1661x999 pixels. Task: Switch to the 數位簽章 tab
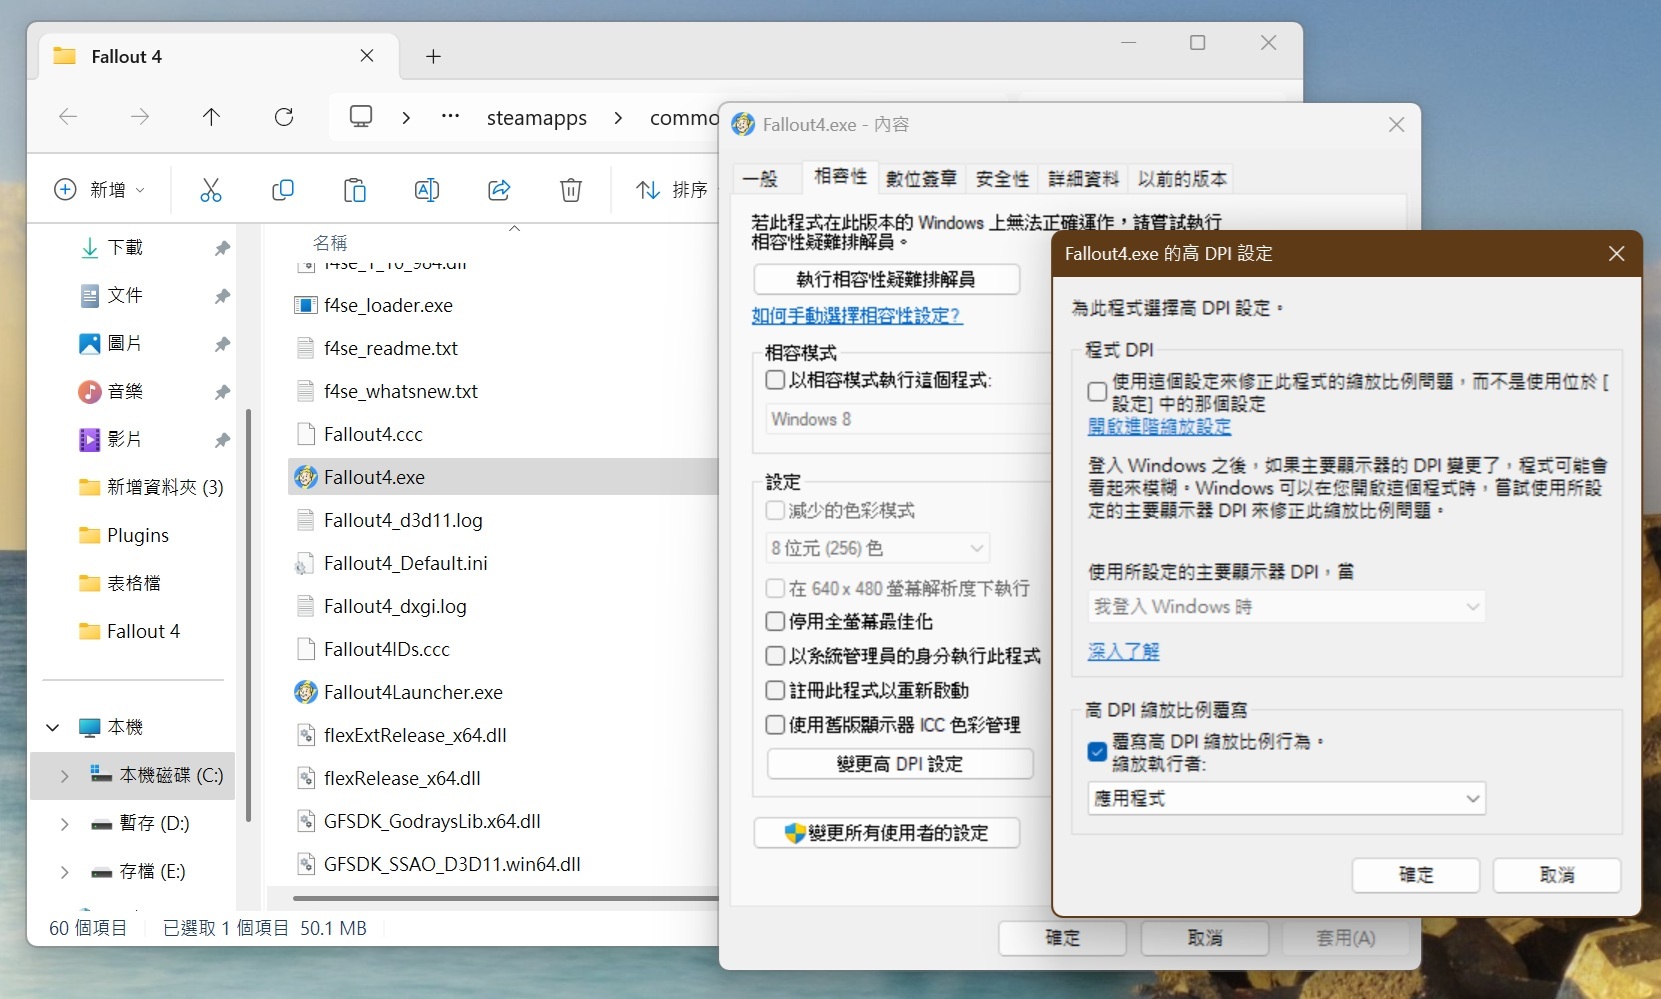coord(921,179)
